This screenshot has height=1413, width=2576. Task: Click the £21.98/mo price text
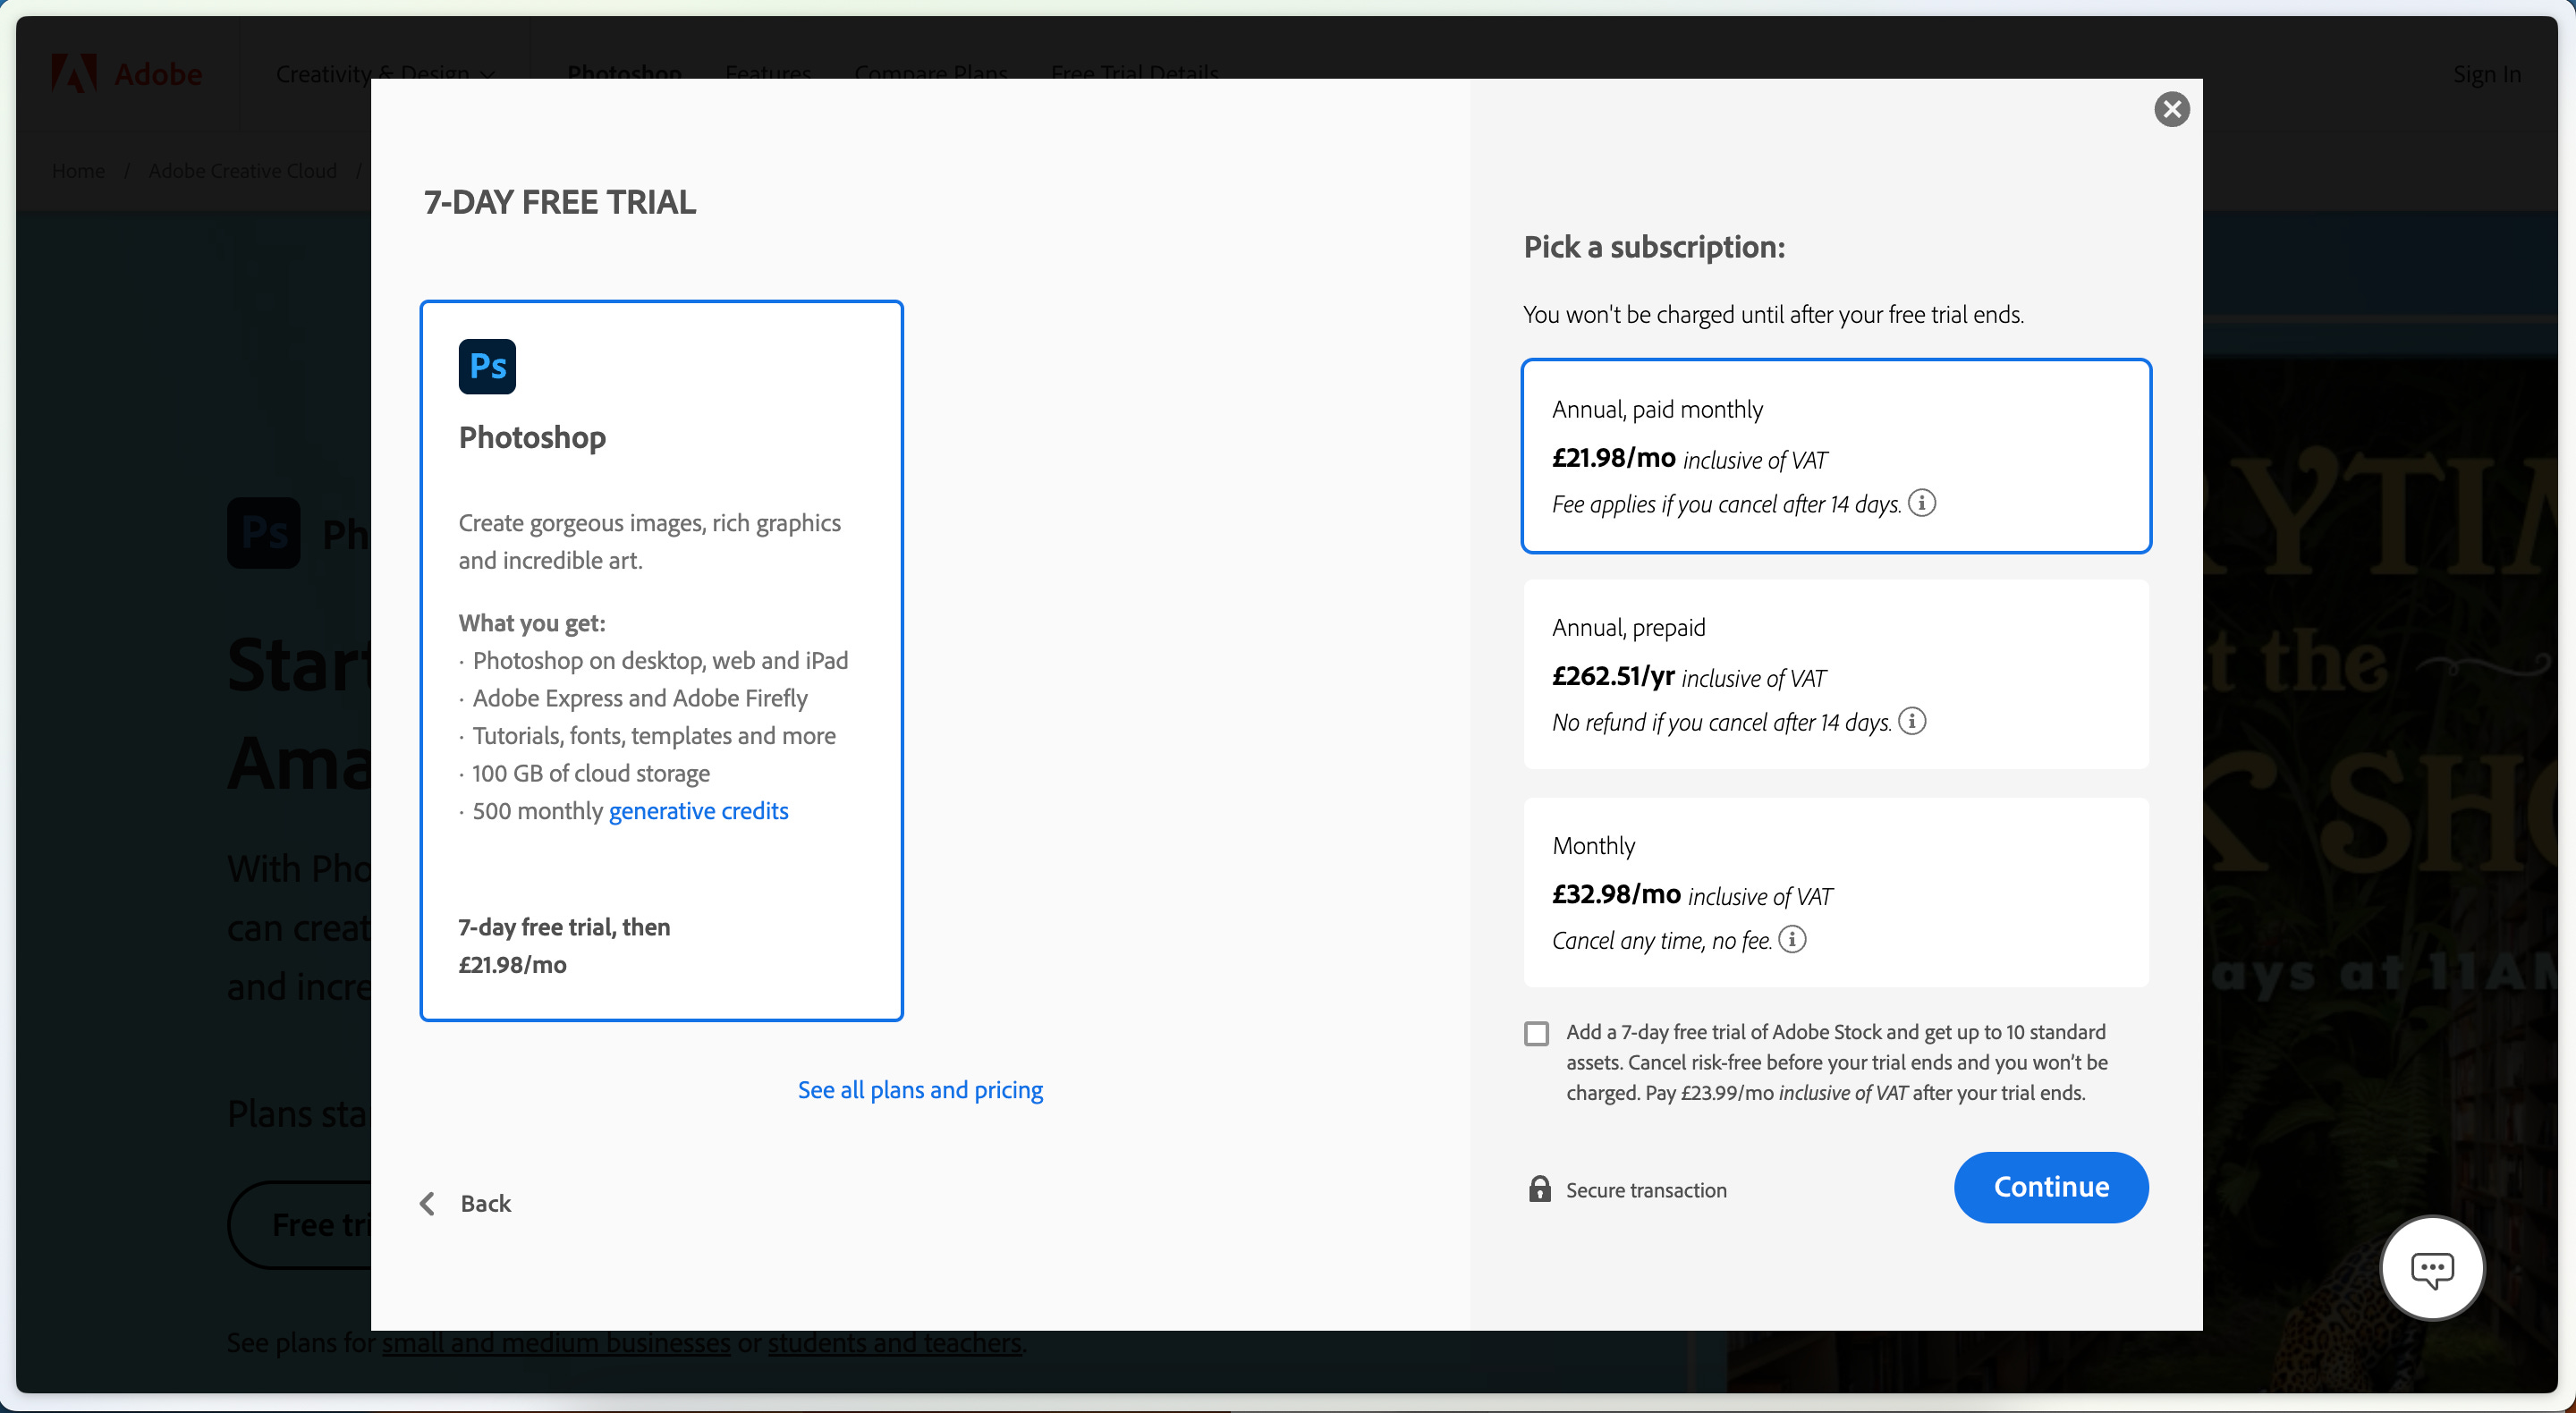[1613, 458]
